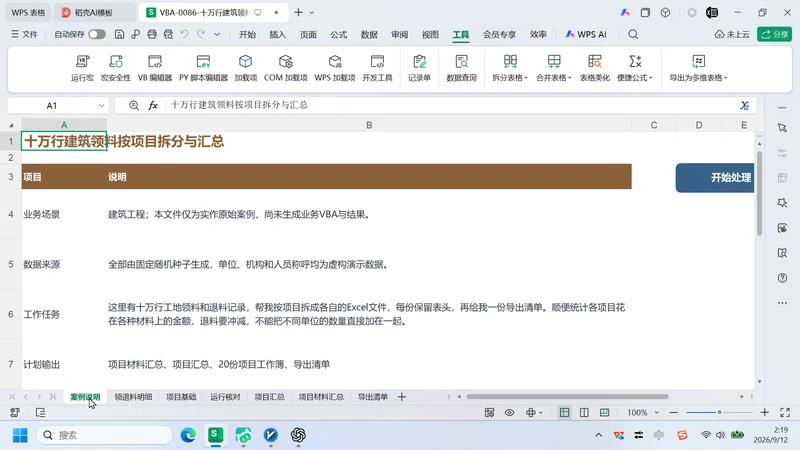Expand quick access toolbar customize arrow
The width and height of the screenshot is (800, 450).
tap(217, 34)
